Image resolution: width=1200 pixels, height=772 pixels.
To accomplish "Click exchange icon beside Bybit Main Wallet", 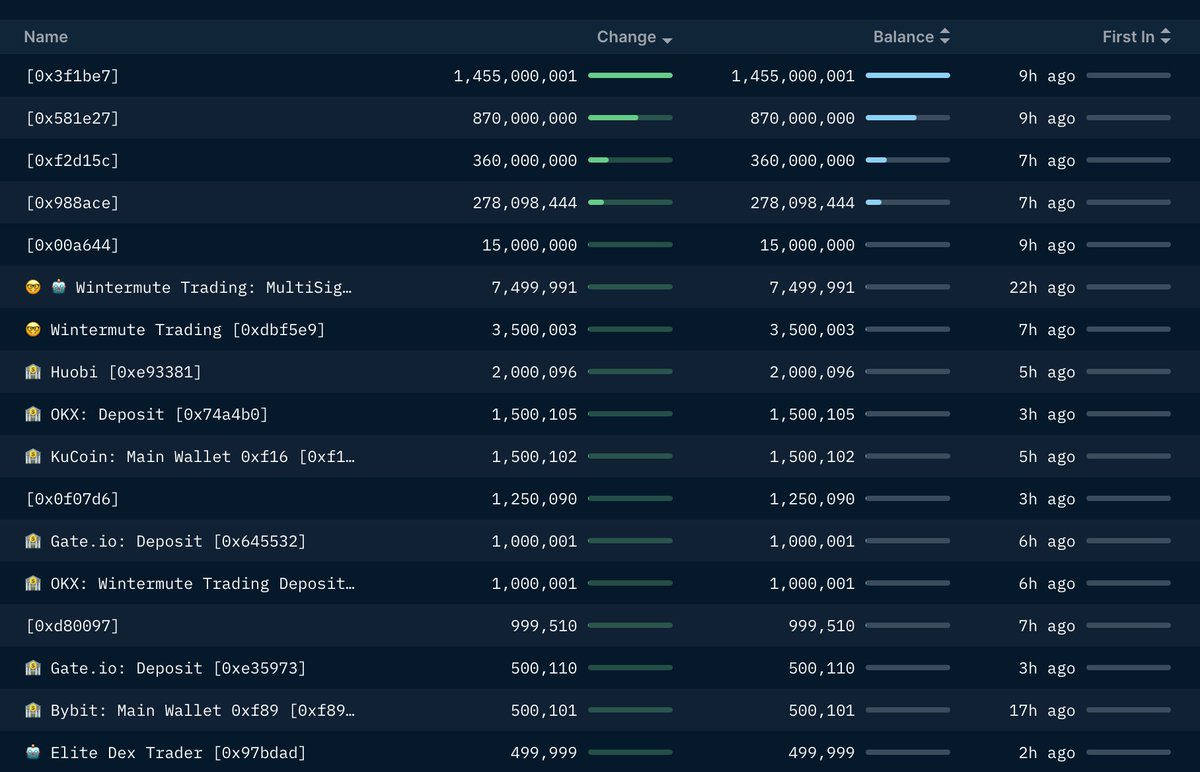I will pyautogui.click(x=33, y=711).
